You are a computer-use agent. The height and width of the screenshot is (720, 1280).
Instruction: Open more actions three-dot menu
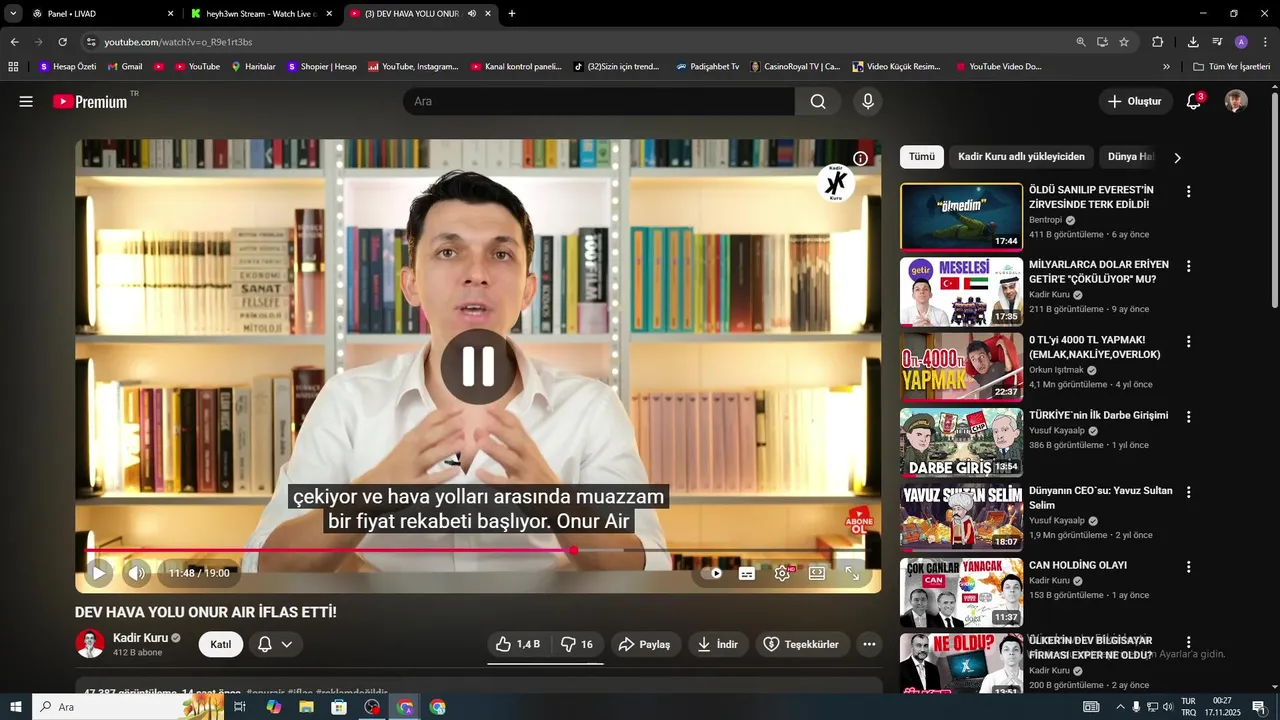click(869, 644)
